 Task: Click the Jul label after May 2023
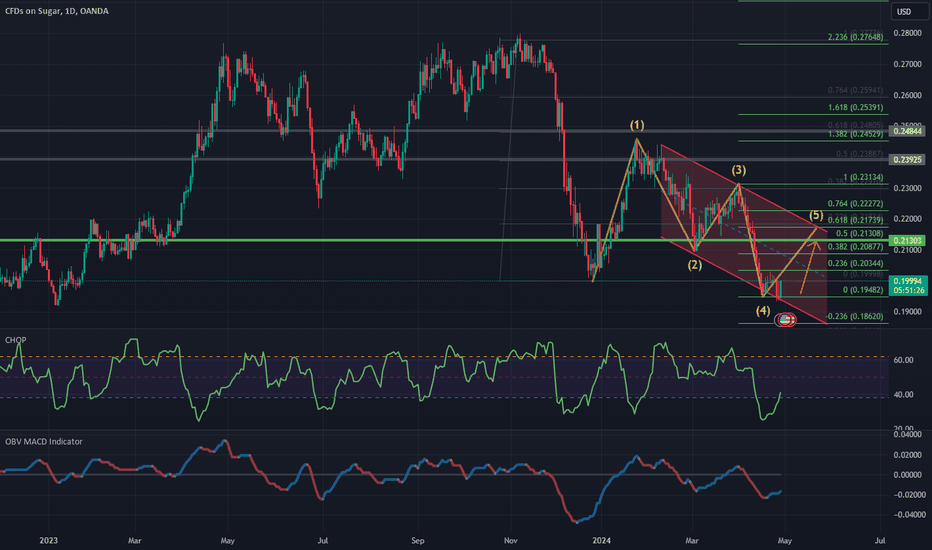322,540
